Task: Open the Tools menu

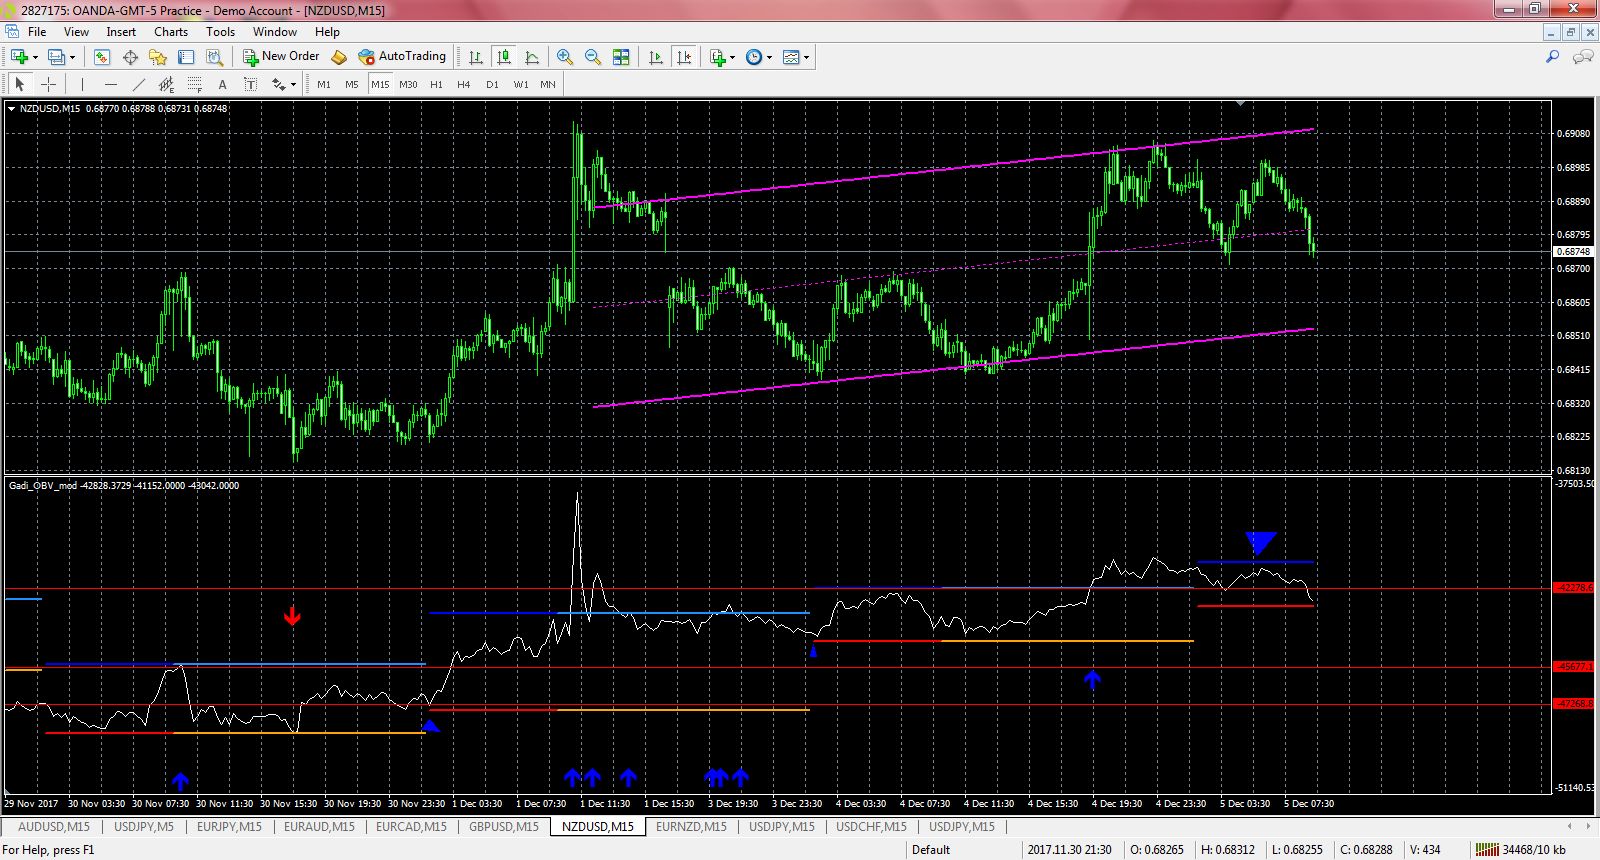Action: 220,32
